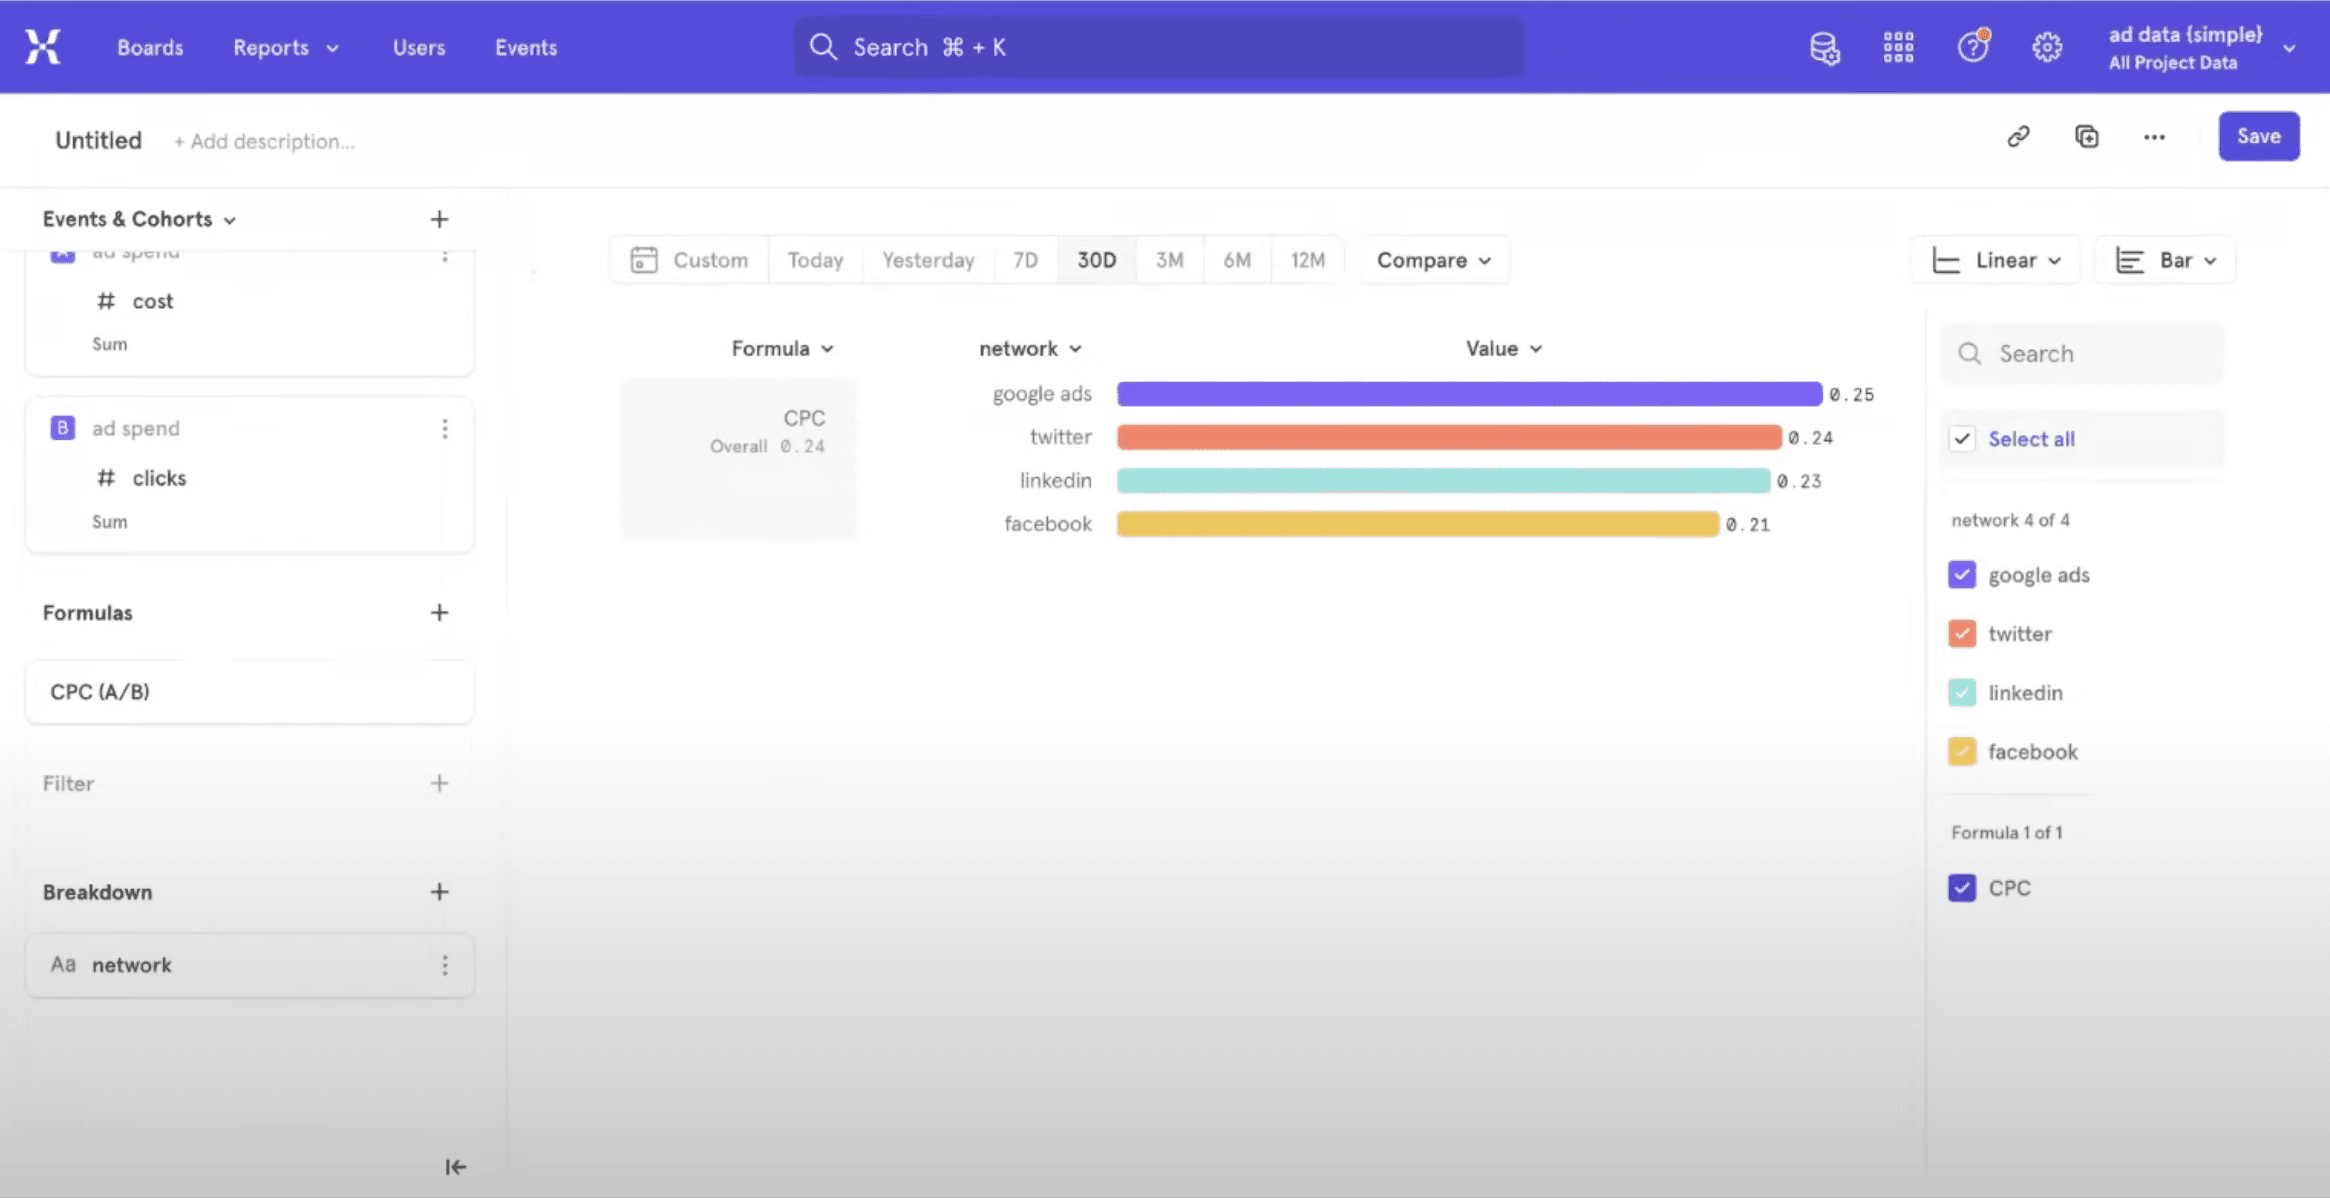Open the Compare dropdown
Viewport: 2330px width, 1198px height.
(1434, 260)
